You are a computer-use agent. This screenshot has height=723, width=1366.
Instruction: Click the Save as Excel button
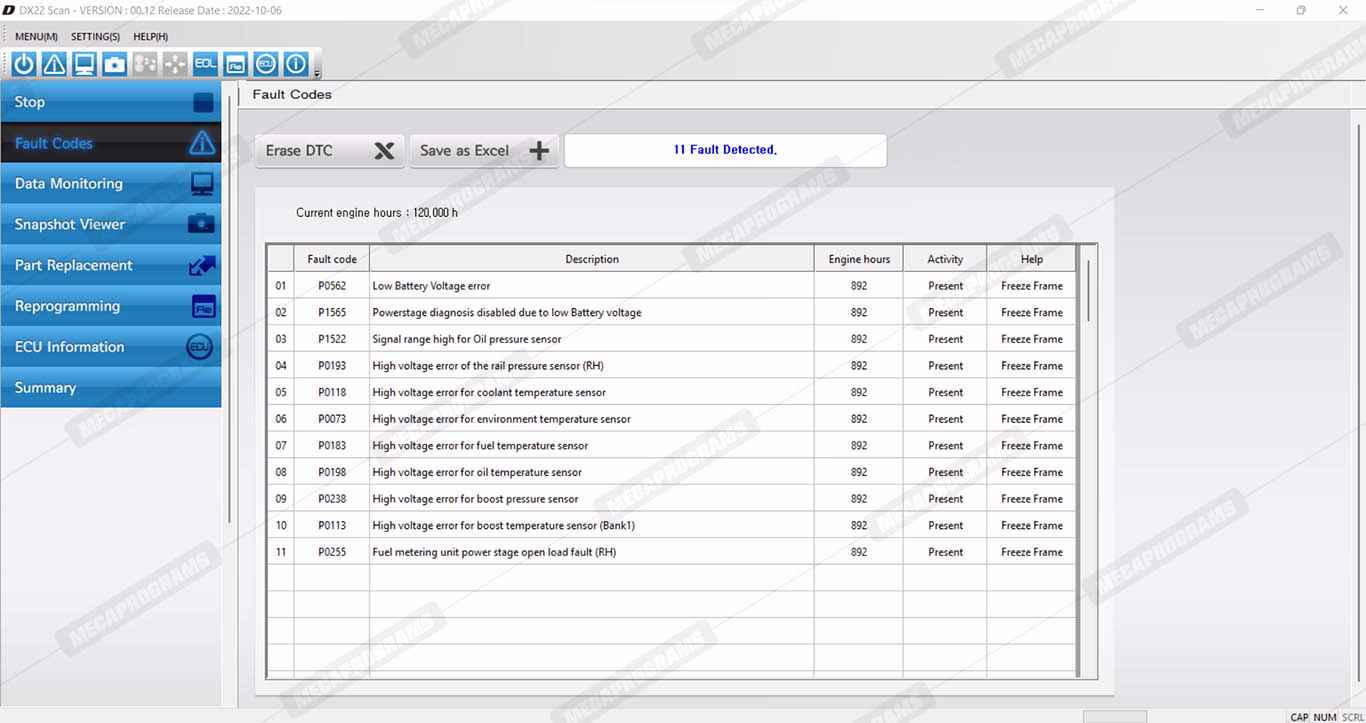[484, 151]
